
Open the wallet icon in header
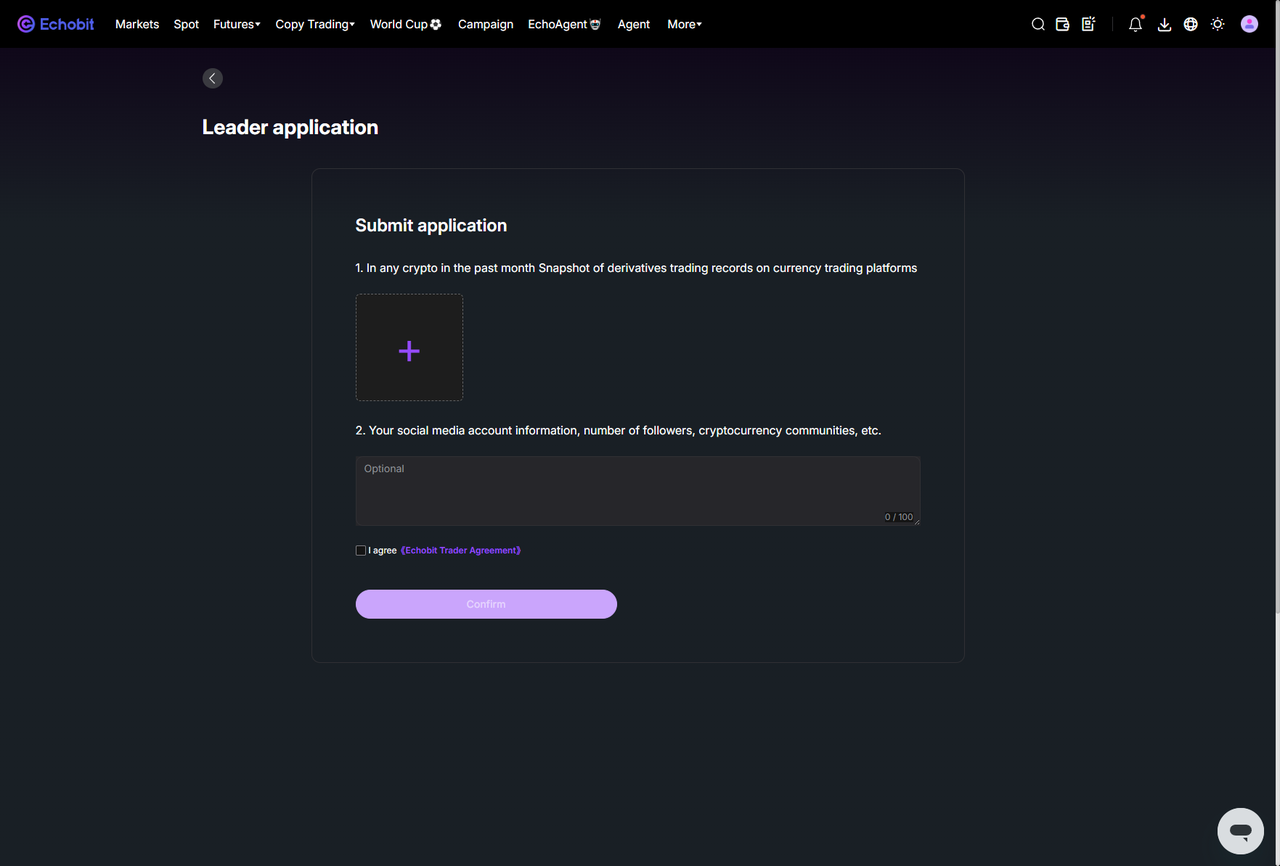click(1063, 24)
